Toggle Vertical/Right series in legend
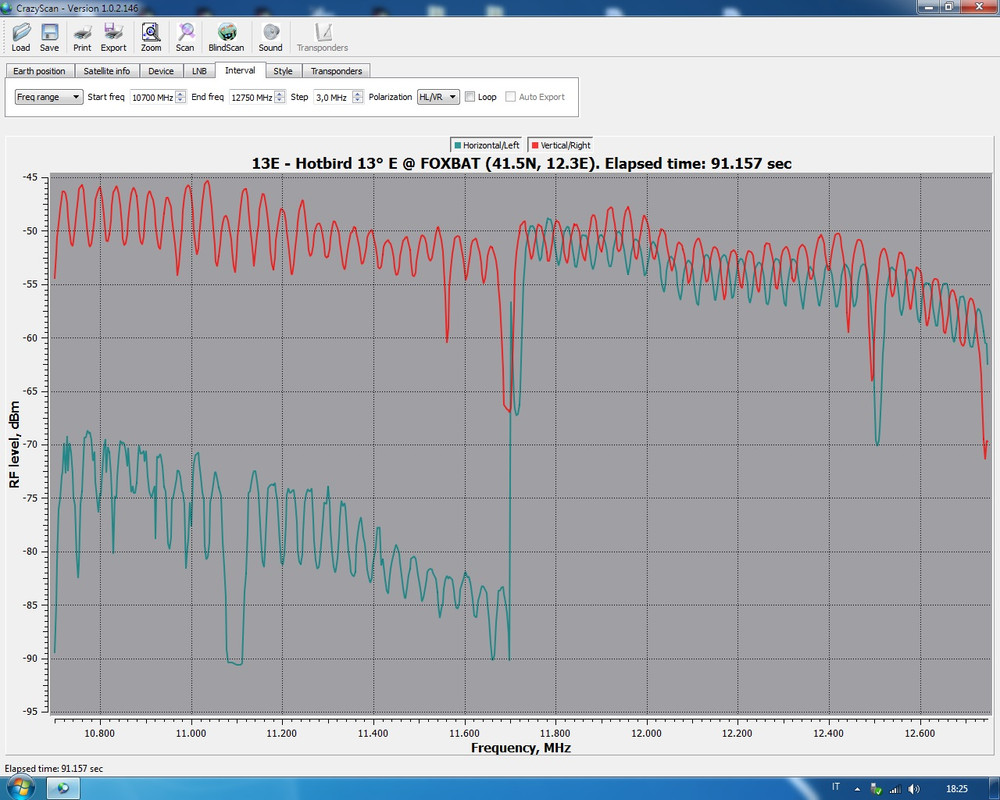 pos(561,145)
